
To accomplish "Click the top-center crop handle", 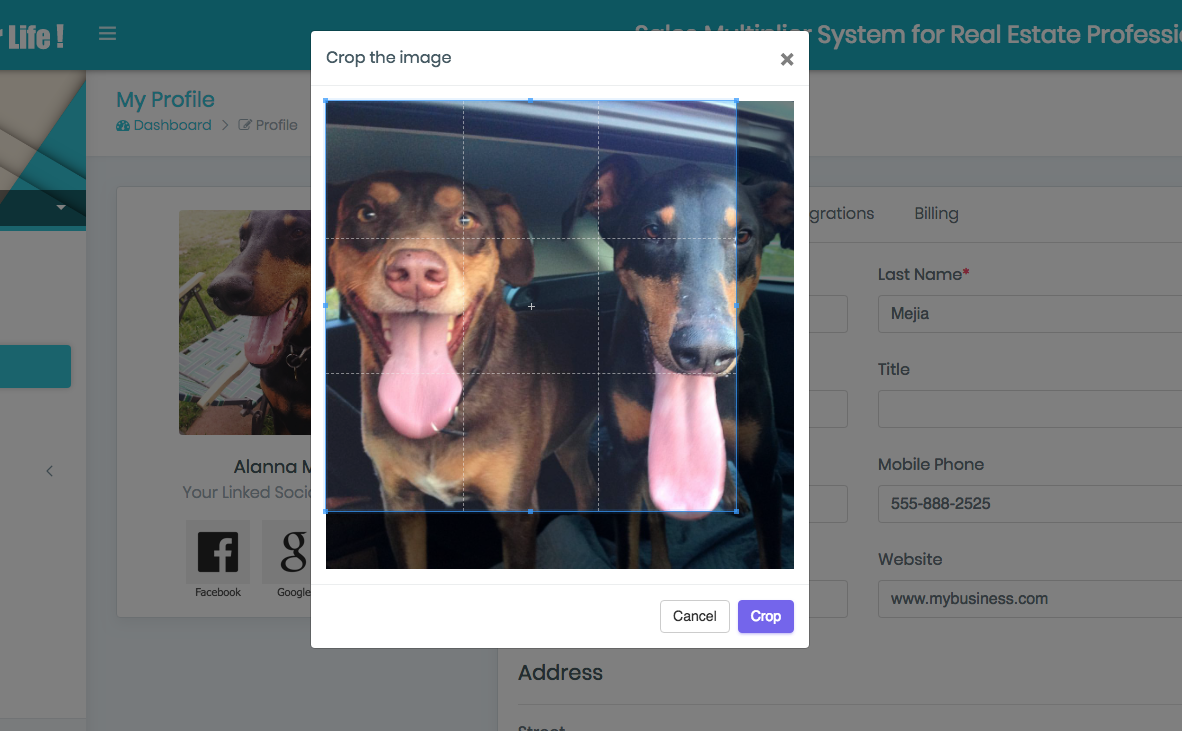I will point(530,101).
